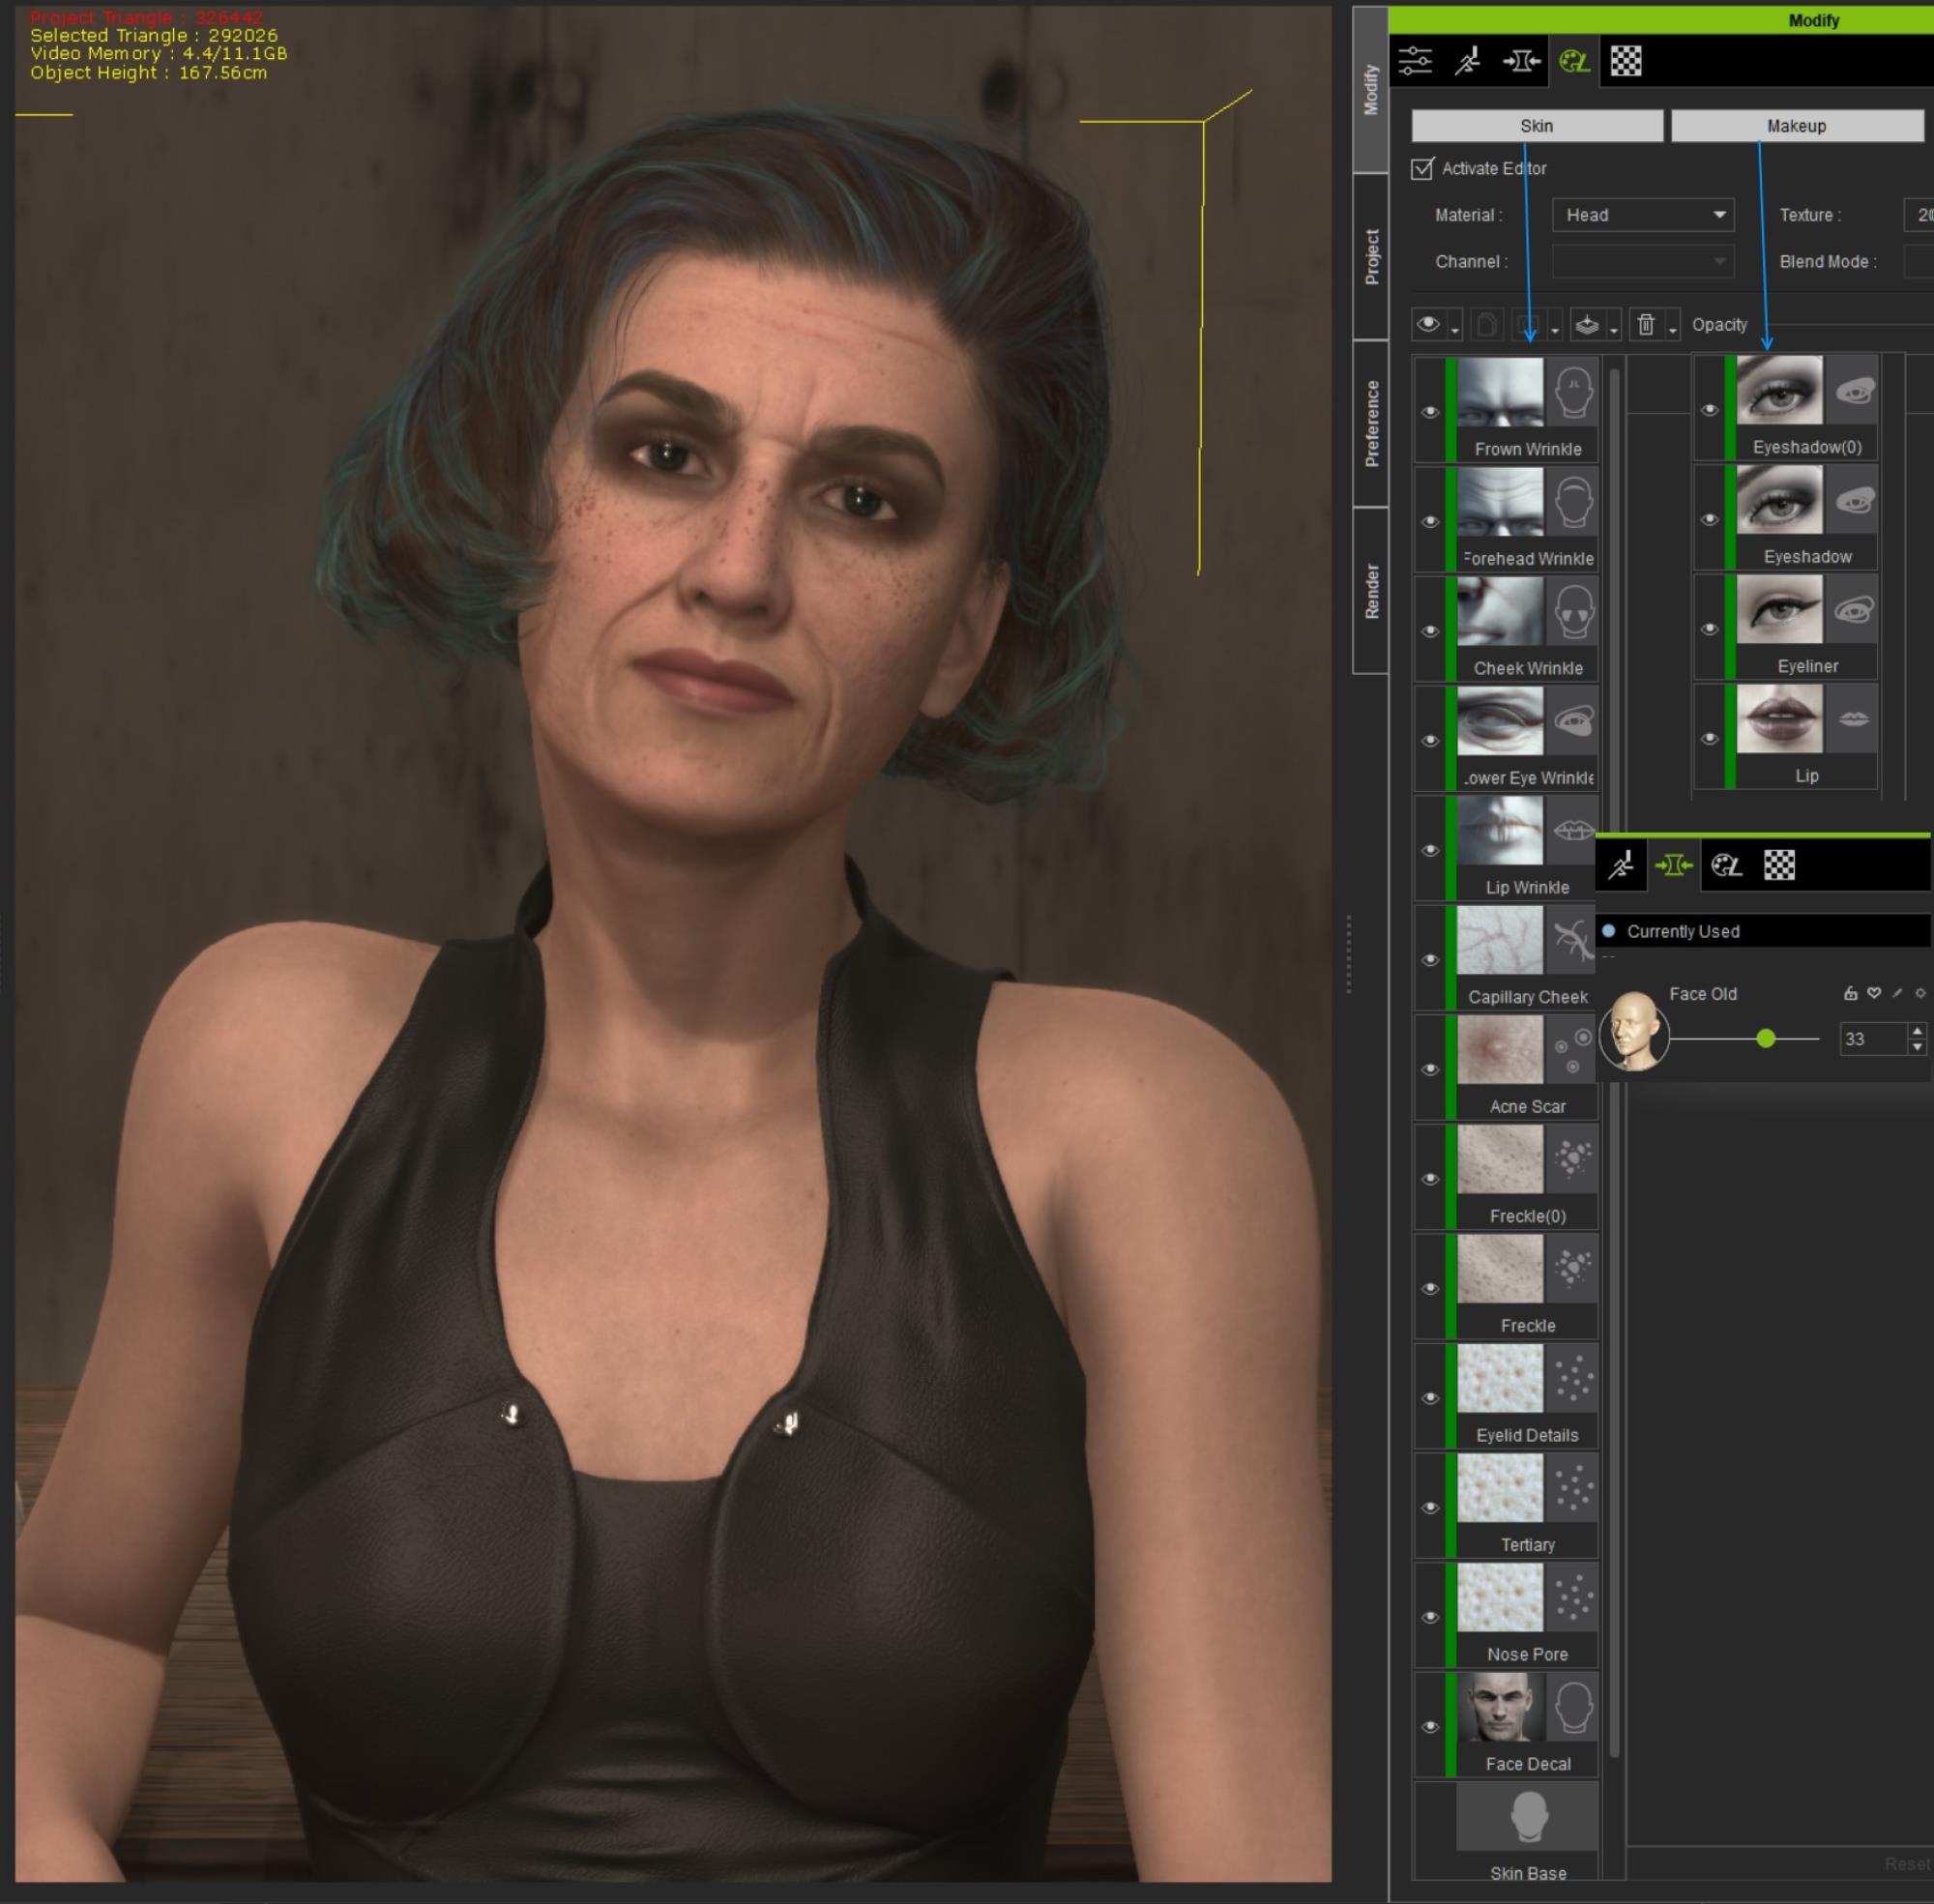The image size is (1934, 1904).
Task: Open the attribute sliders icon in Modify toolbar
Action: 1415,62
